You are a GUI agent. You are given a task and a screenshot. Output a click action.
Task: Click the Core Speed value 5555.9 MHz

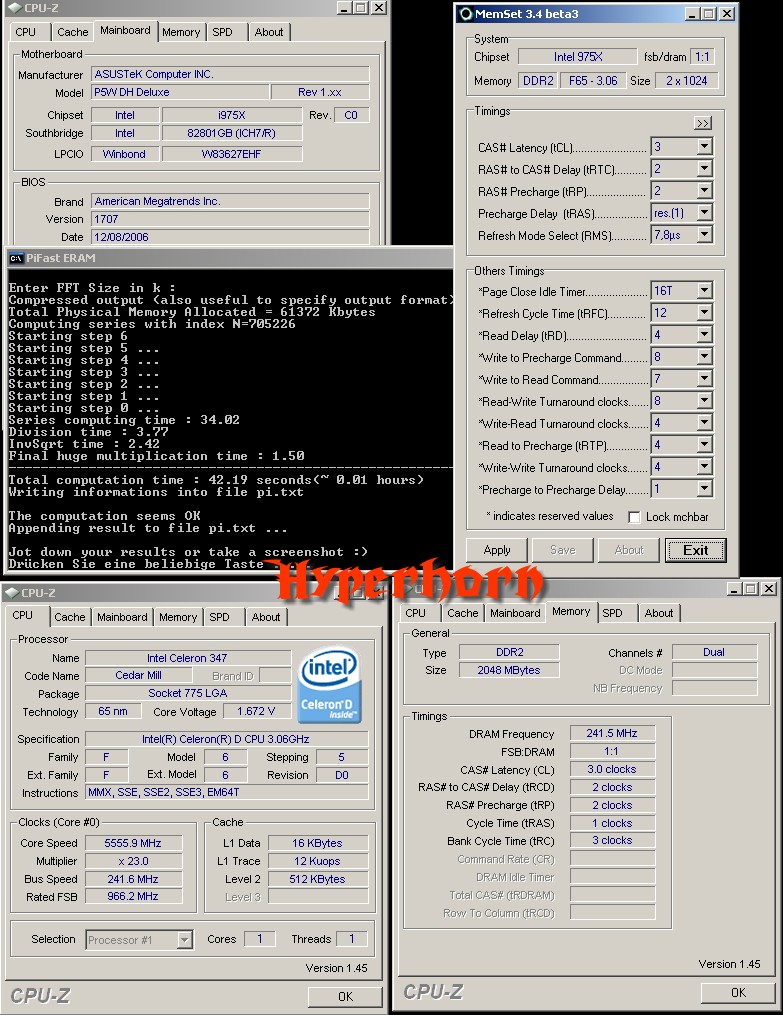pos(133,843)
